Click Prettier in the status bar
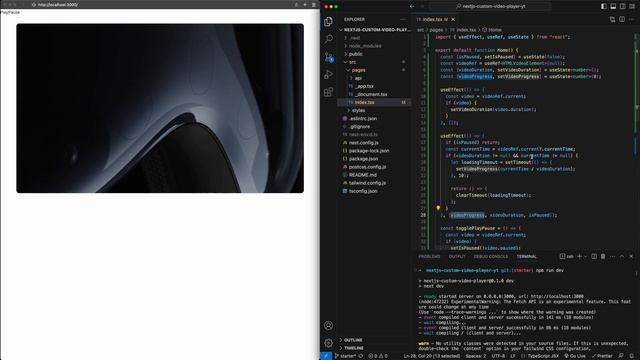Image resolution: width=640 pixels, height=360 pixels. pyautogui.click(x=602, y=356)
